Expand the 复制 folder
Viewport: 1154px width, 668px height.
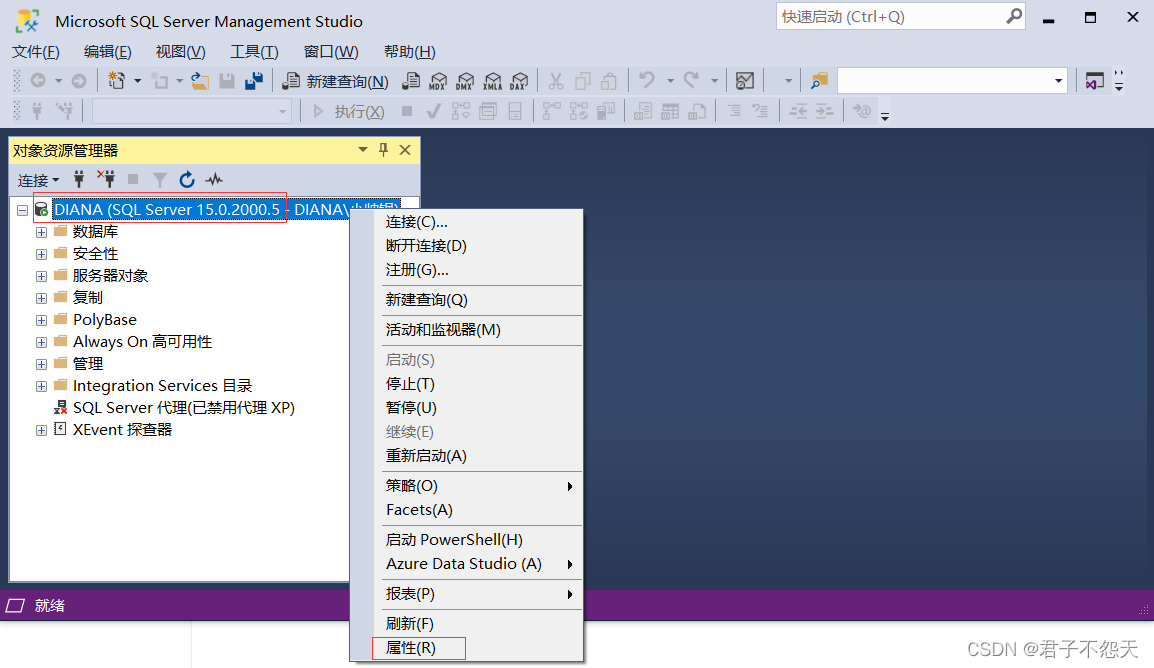click(x=41, y=298)
